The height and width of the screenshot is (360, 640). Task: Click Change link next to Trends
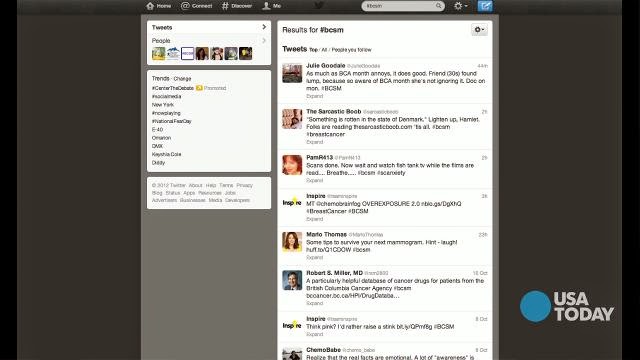(x=182, y=78)
